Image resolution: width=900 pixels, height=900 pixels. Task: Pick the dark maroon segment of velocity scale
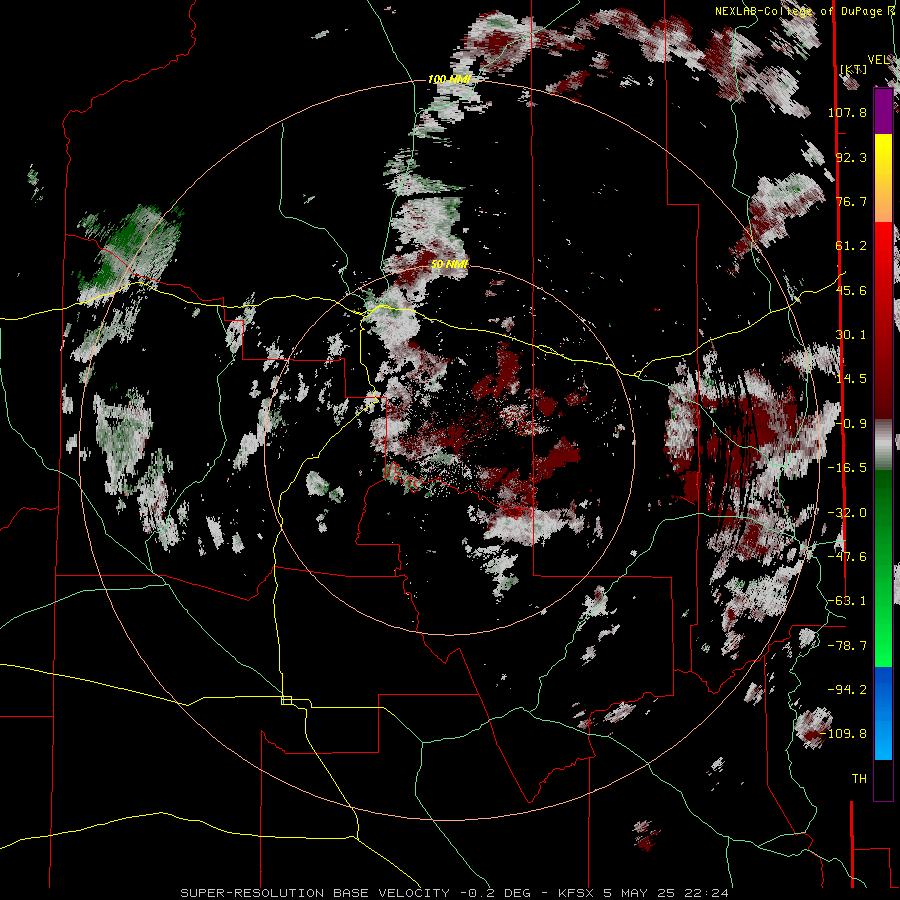(883, 379)
